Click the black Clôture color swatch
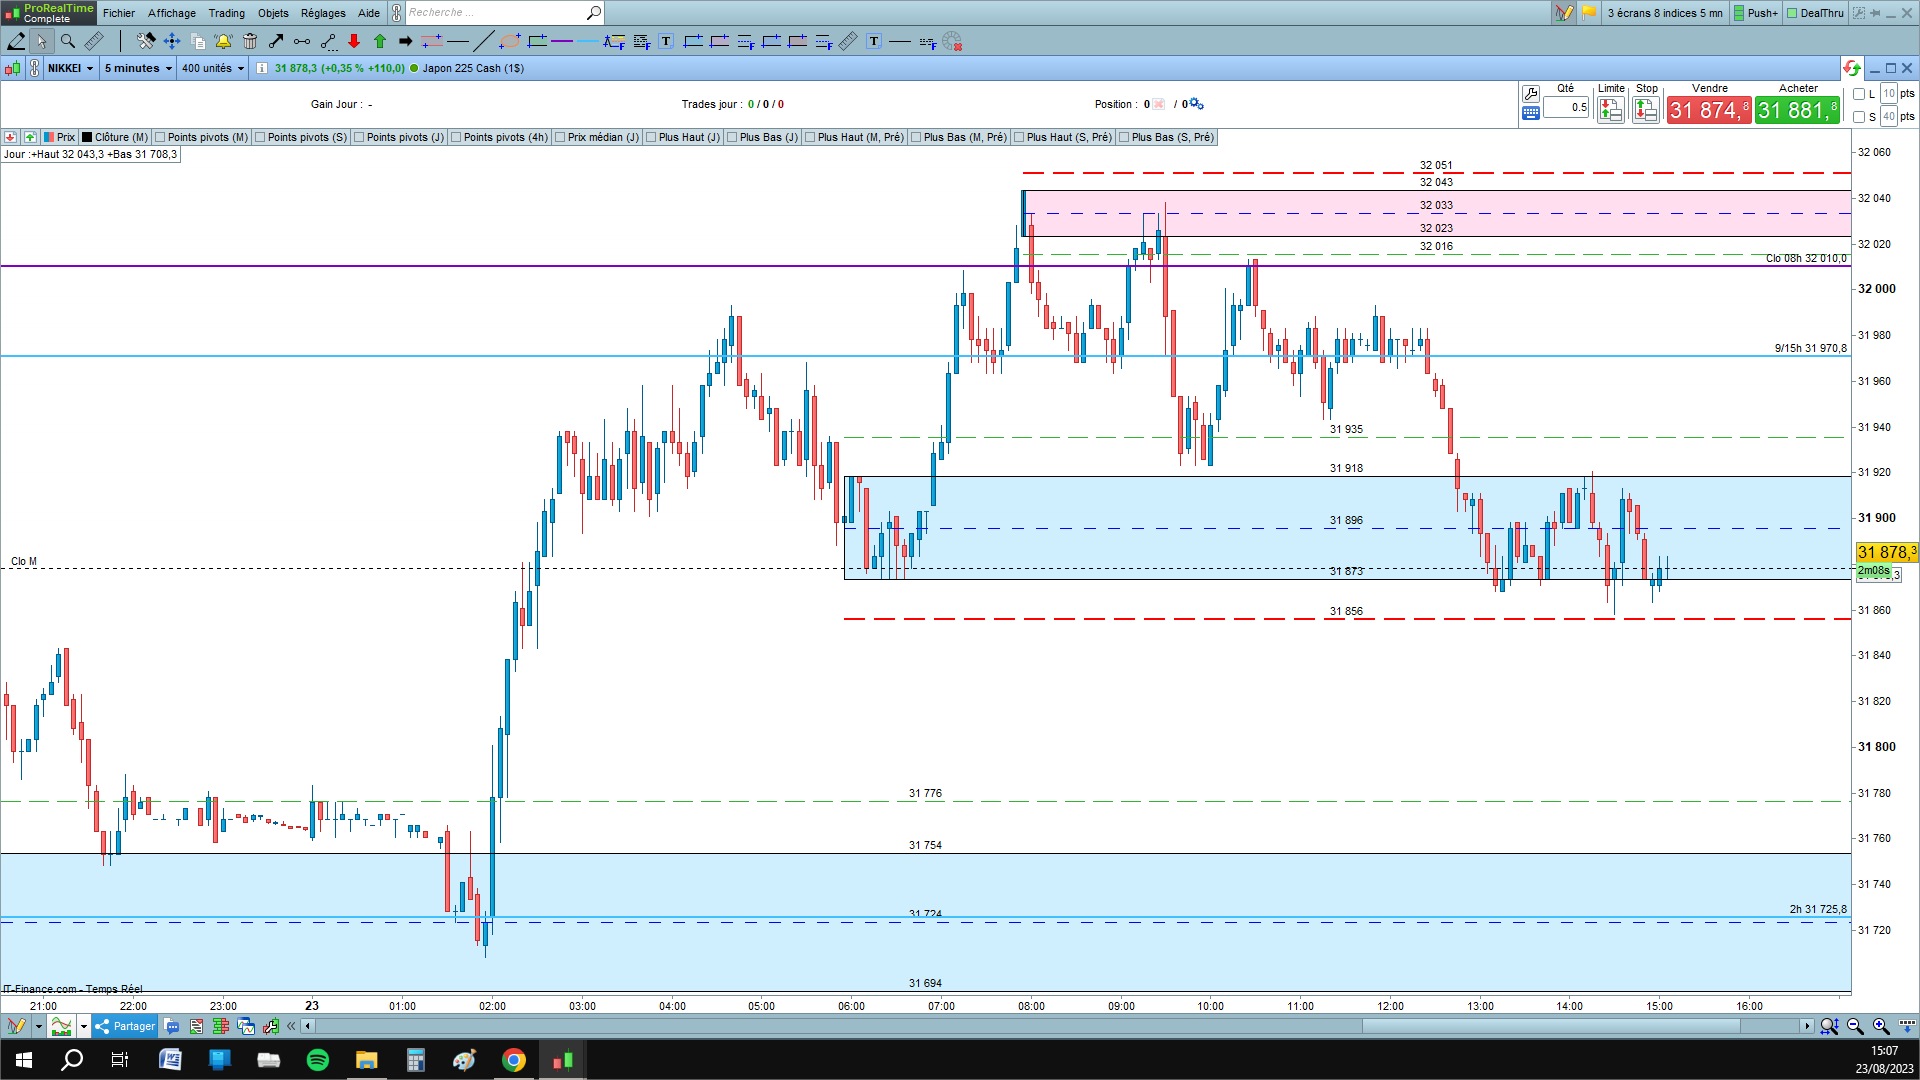The width and height of the screenshot is (1920, 1080). [x=87, y=137]
